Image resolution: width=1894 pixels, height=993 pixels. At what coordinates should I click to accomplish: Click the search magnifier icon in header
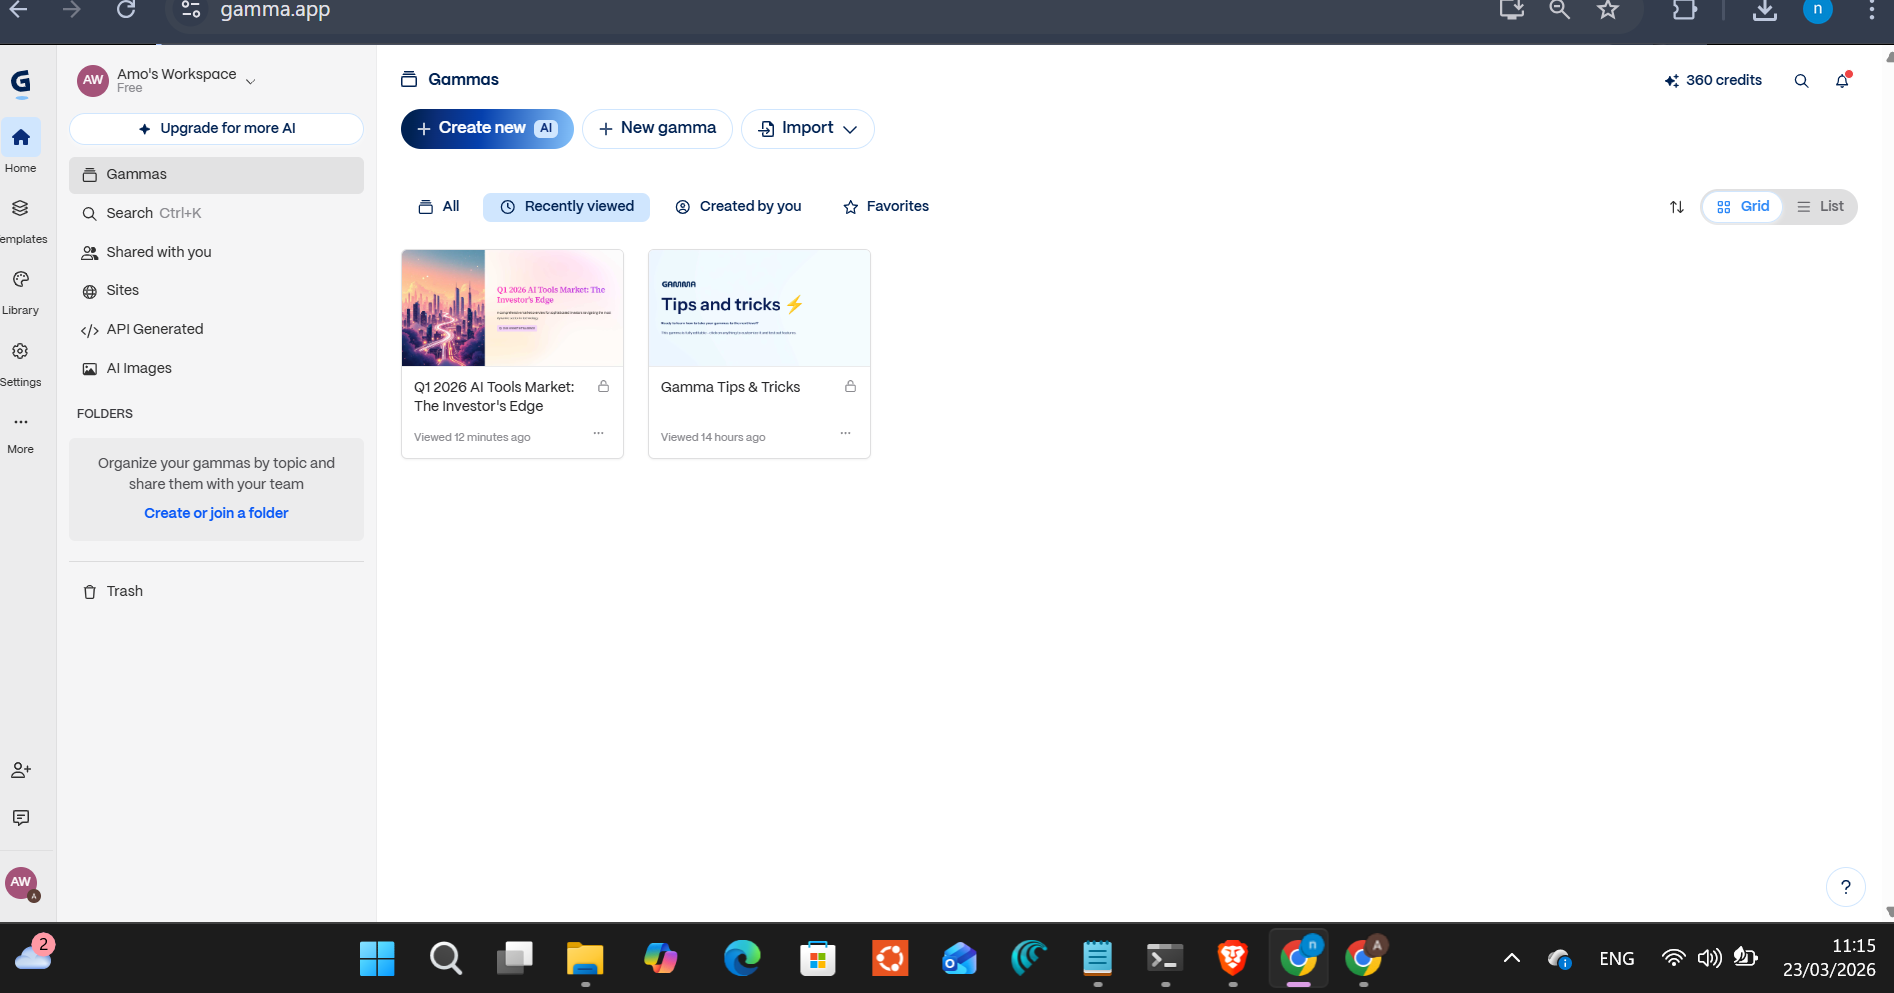point(1801,81)
